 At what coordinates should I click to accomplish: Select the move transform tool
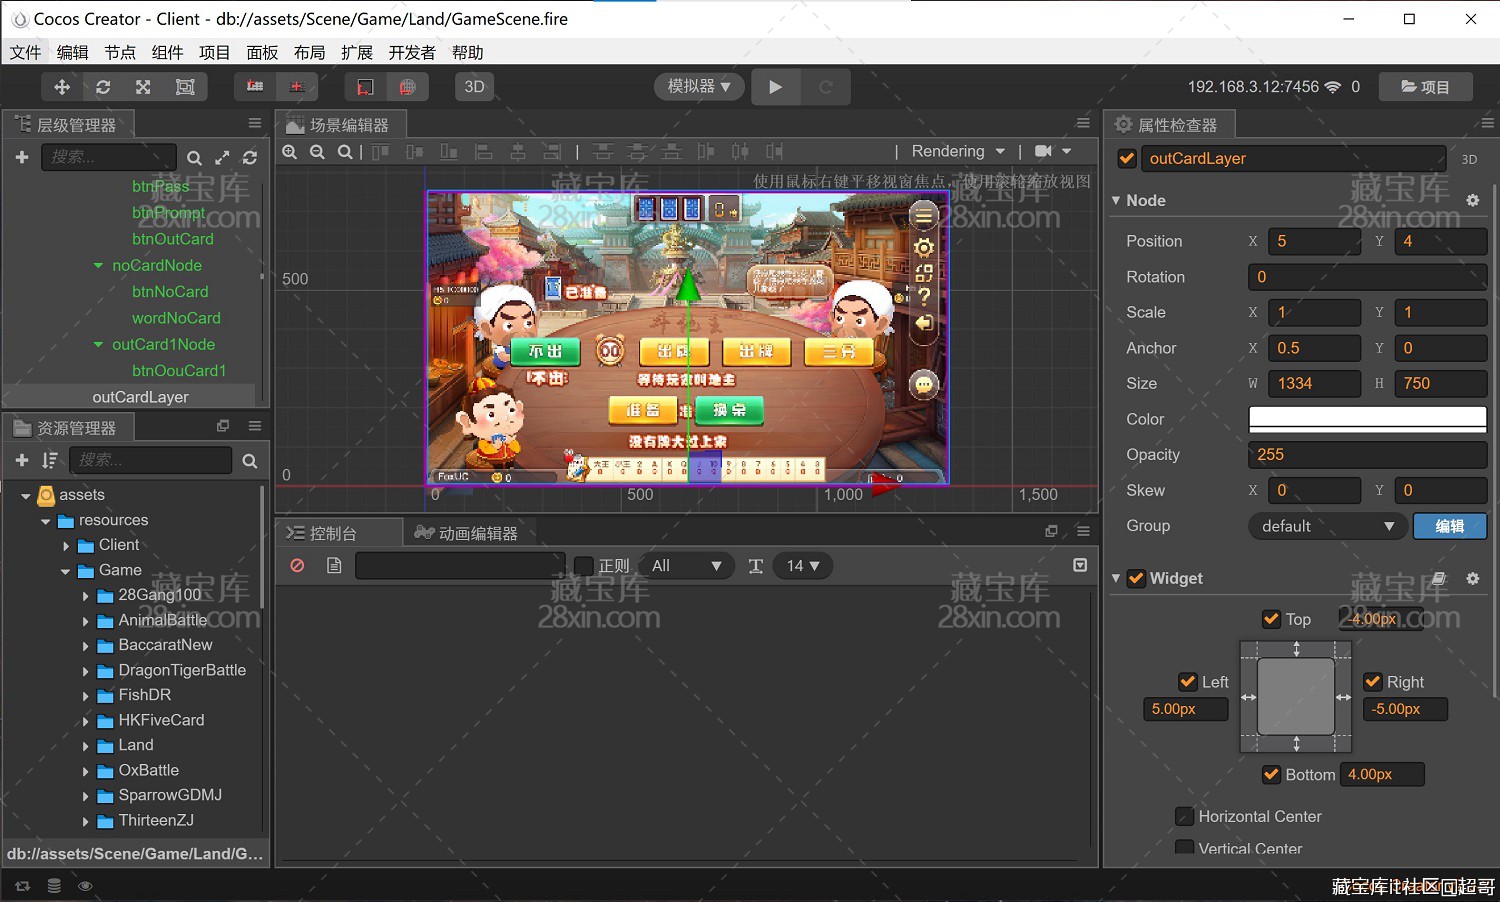click(62, 87)
